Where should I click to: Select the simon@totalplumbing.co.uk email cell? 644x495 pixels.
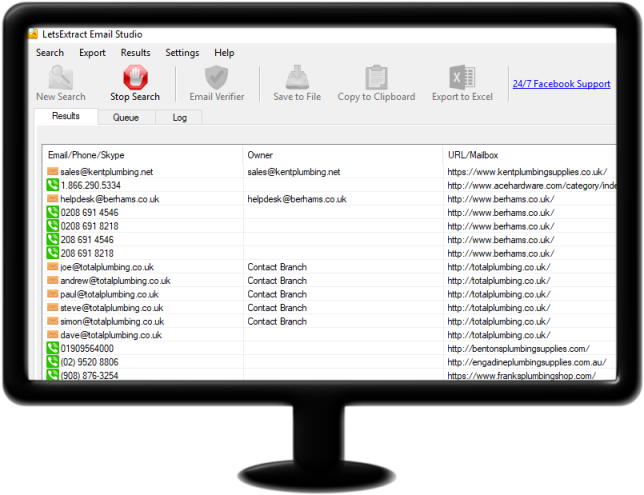click(x=112, y=321)
